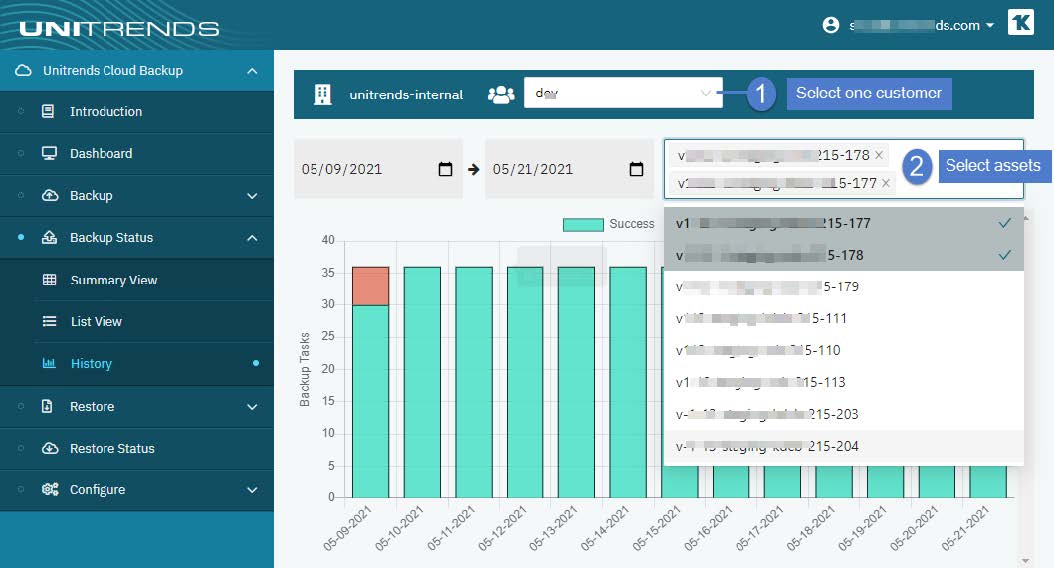Click the Backup cloud upload icon
Image resolution: width=1054 pixels, height=568 pixels.
tap(50, 196)
